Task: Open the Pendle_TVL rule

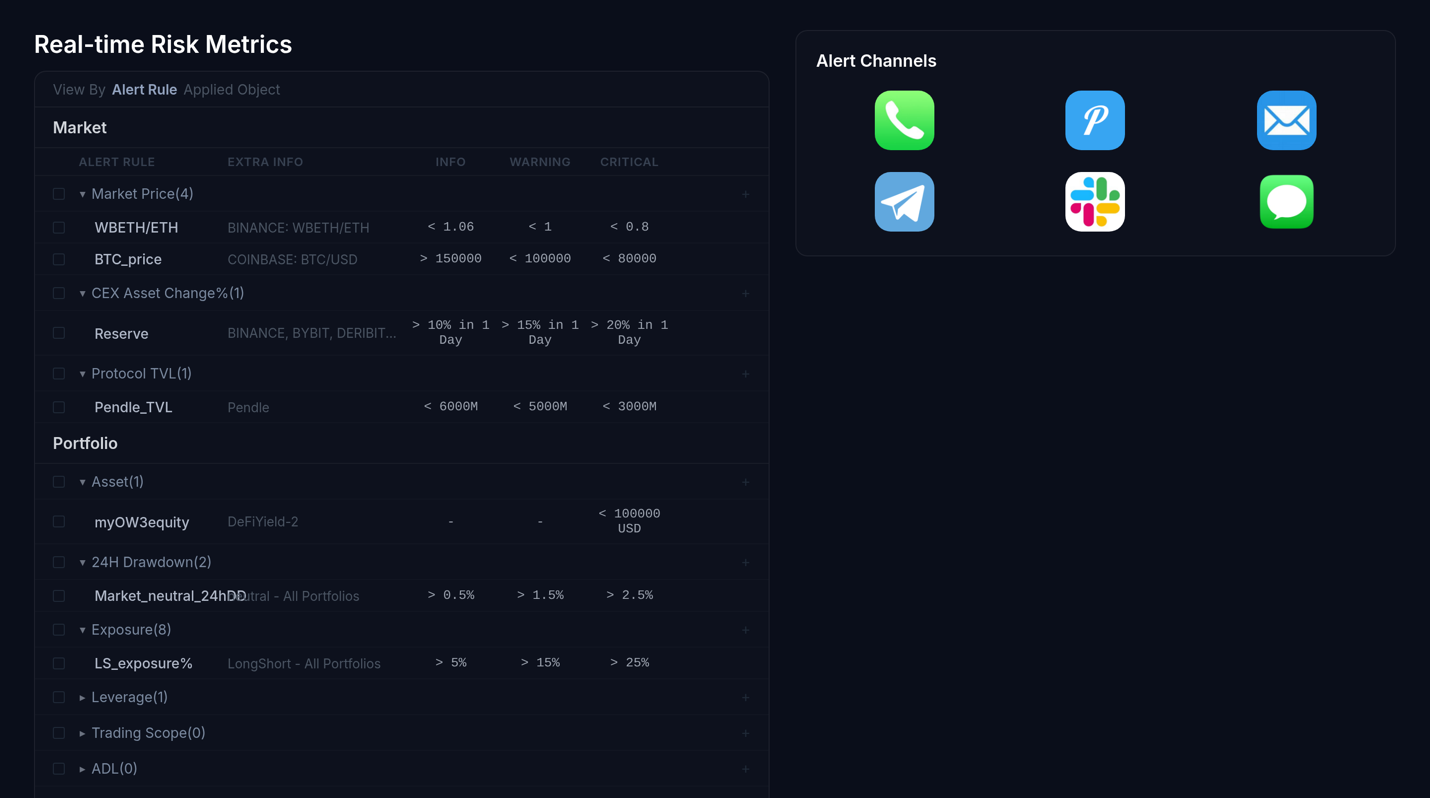Action: (x=133, y=407)
